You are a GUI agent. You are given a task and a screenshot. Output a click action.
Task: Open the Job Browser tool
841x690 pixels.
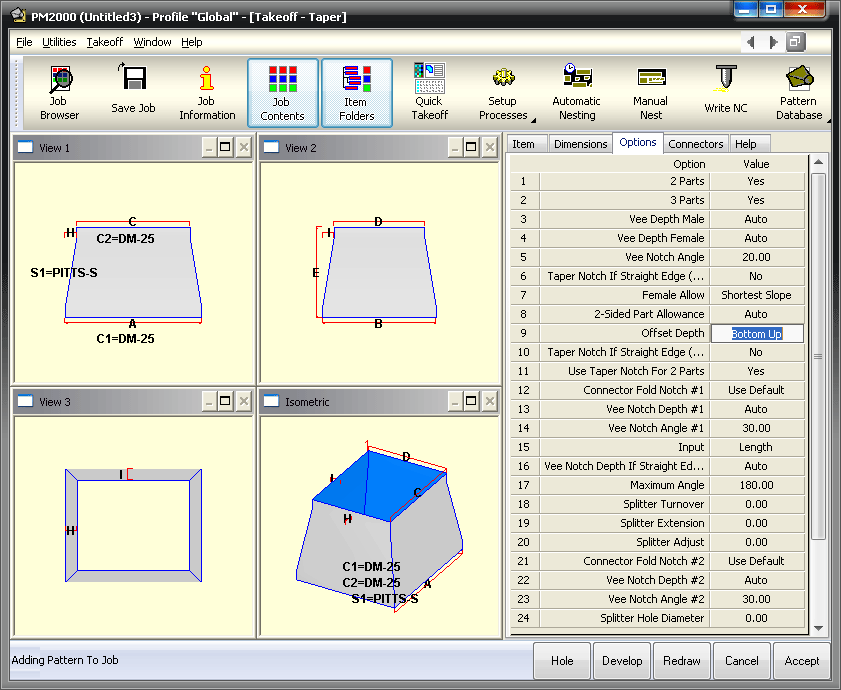pos(59,93)
